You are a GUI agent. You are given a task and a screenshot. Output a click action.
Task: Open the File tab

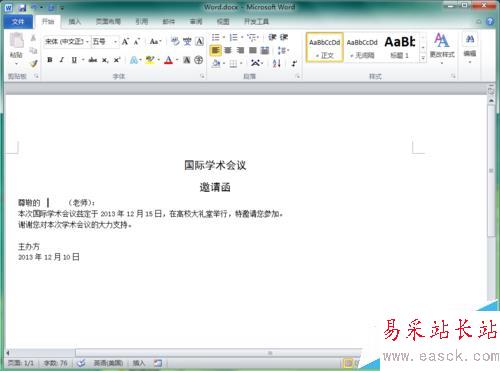(18, 22)
